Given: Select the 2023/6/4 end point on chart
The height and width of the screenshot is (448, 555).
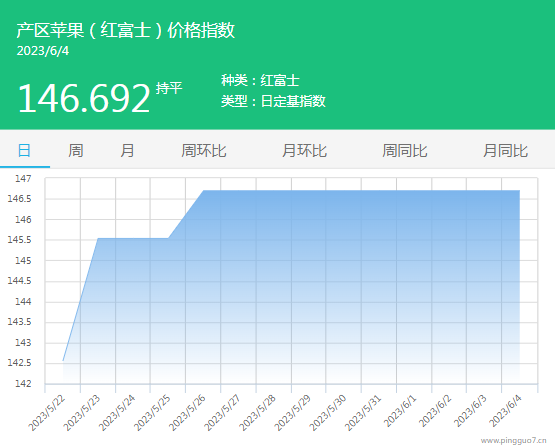Looking at the screenshot, I should (519, 190).
